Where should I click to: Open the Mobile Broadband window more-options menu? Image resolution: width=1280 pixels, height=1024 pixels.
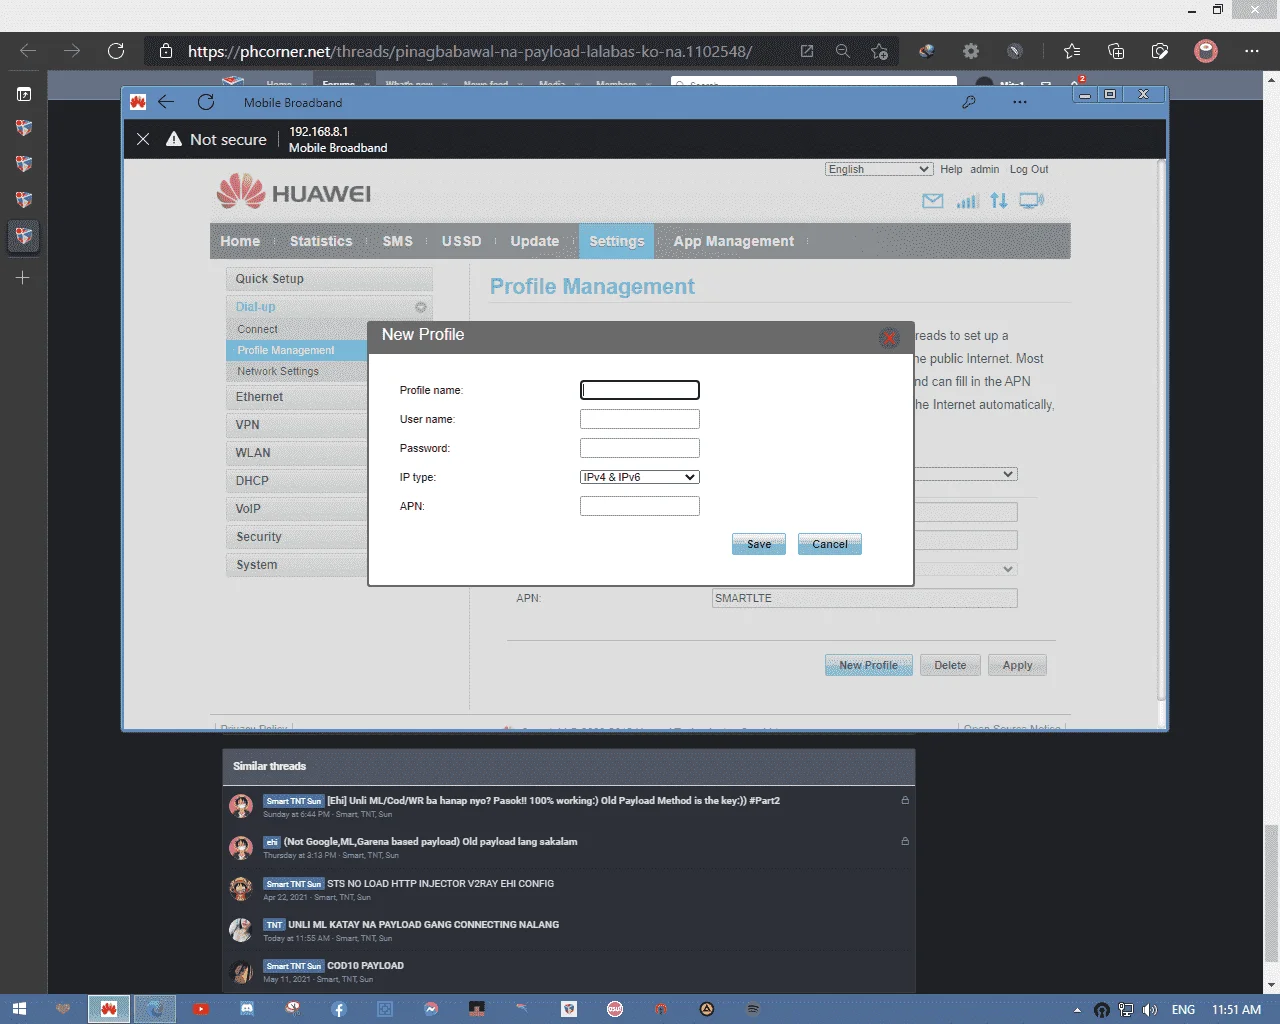tap(1019, 102)
